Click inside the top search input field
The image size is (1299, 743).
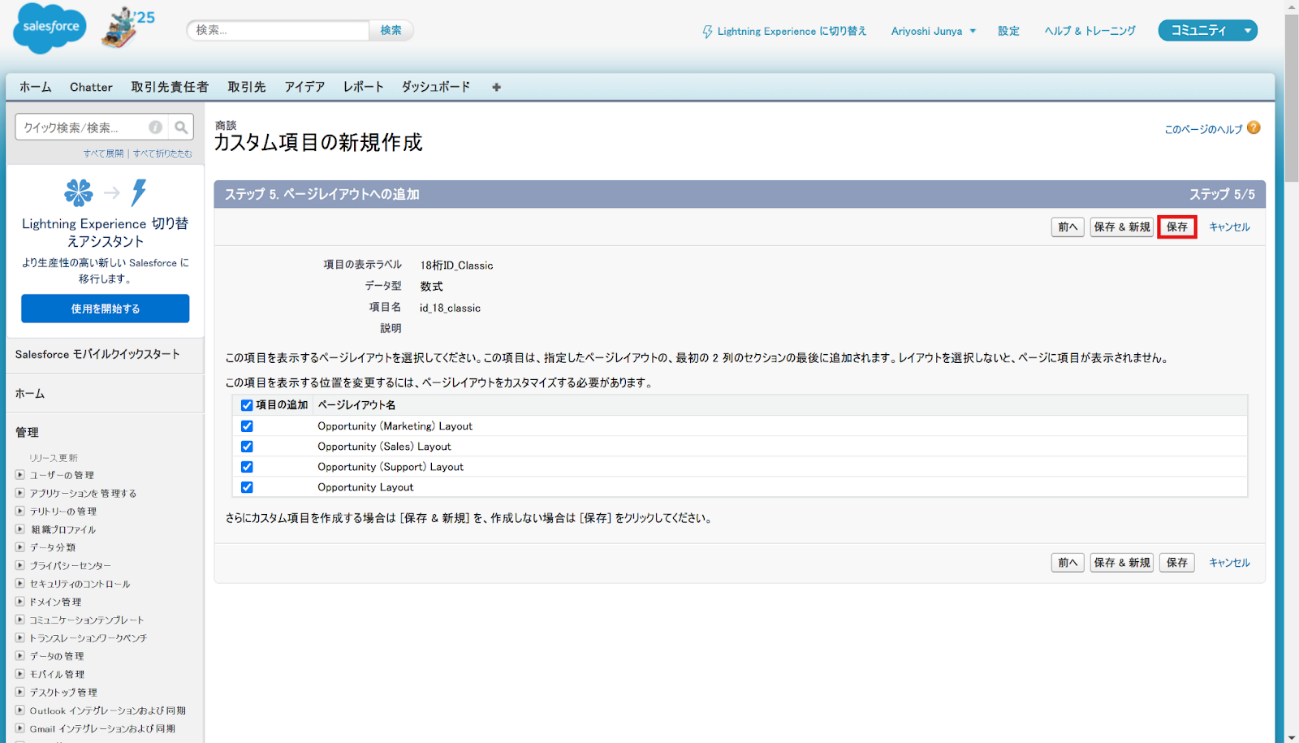point(280,30)
